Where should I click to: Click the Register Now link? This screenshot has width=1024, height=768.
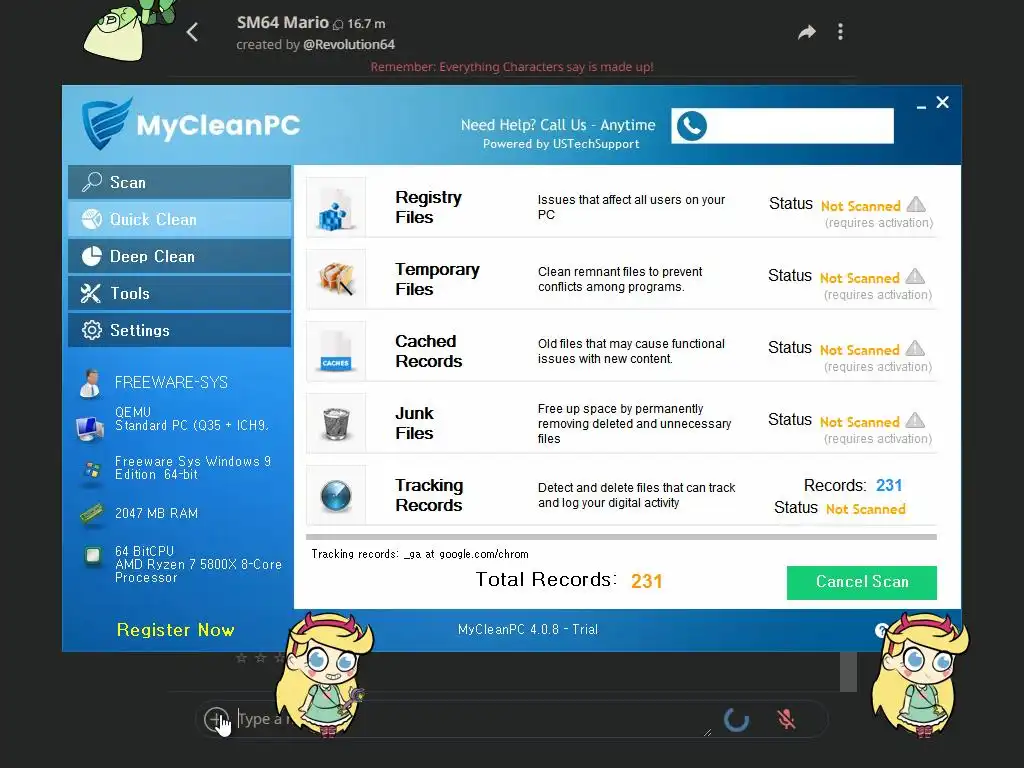175,630
